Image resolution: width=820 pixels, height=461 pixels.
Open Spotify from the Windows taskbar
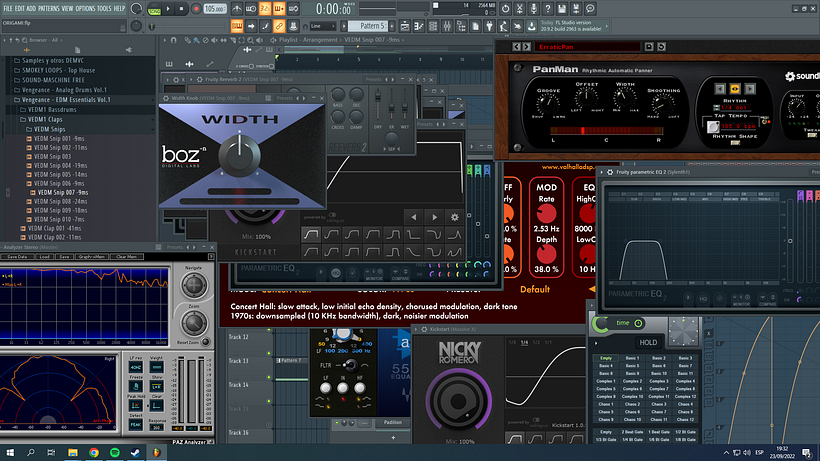click(x=115, y=452)
